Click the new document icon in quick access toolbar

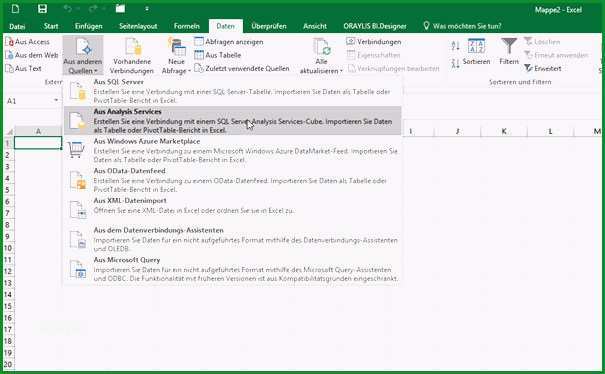click(x=15, y=9)
